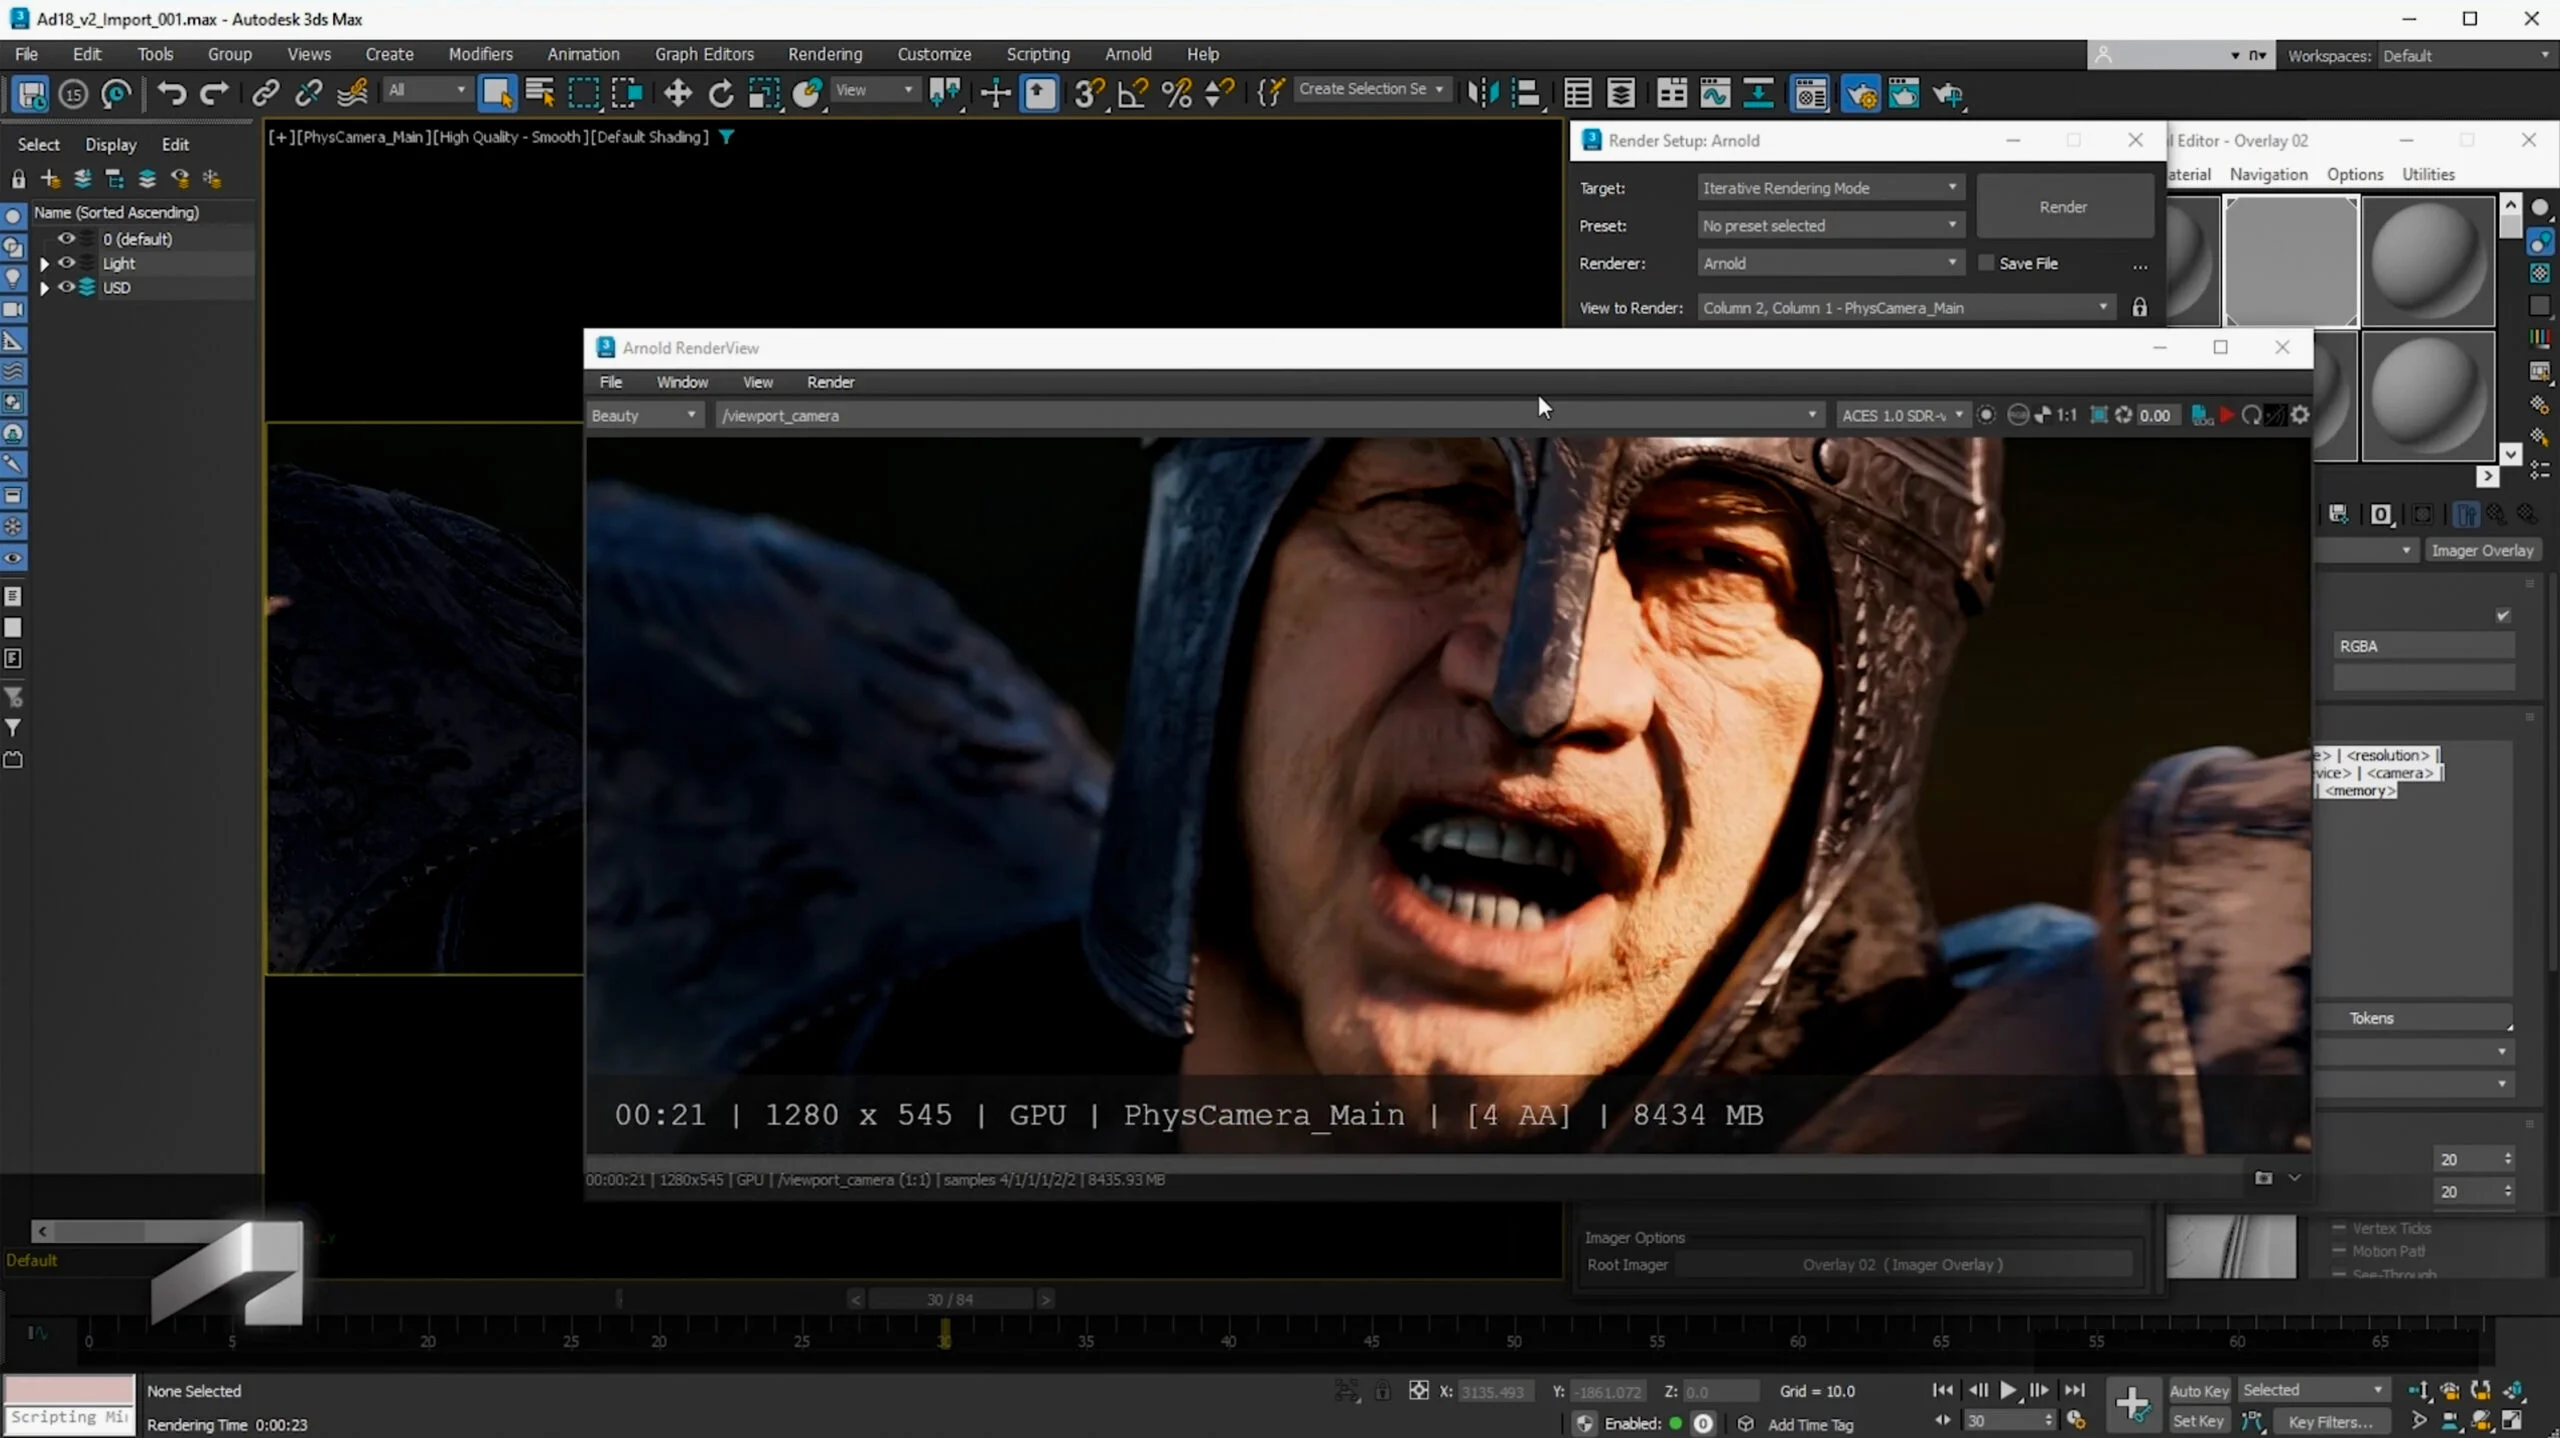Open the Graph Editors menu

703,54
